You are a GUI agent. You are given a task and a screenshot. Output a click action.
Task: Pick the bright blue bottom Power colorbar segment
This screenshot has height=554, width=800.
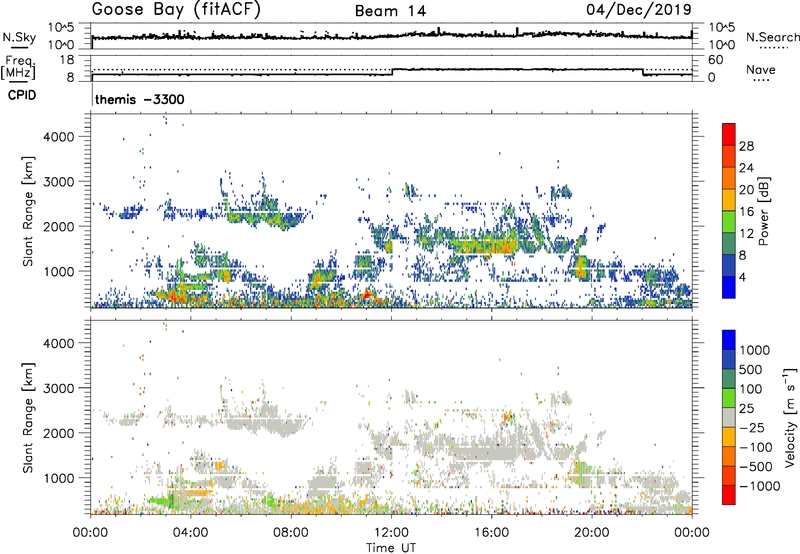pos(729,287)
